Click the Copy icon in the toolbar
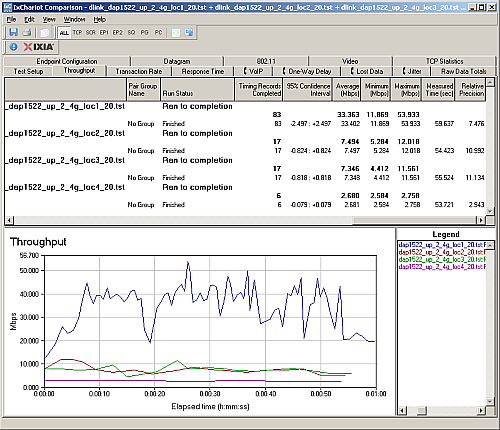500x430 pixels. tap(44, 32)
